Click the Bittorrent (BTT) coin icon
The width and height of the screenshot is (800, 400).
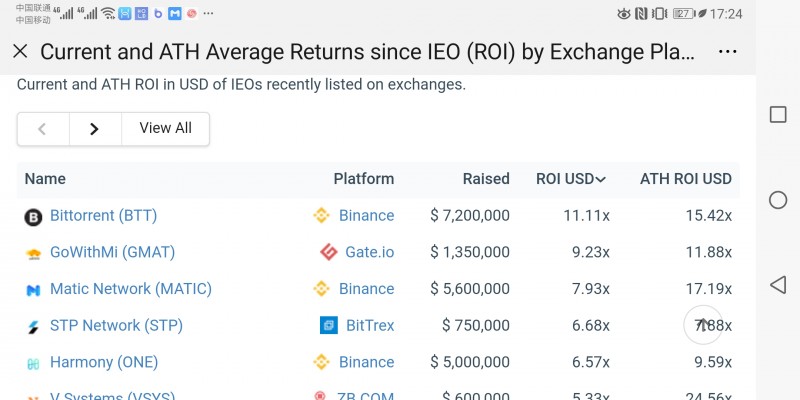32,216
